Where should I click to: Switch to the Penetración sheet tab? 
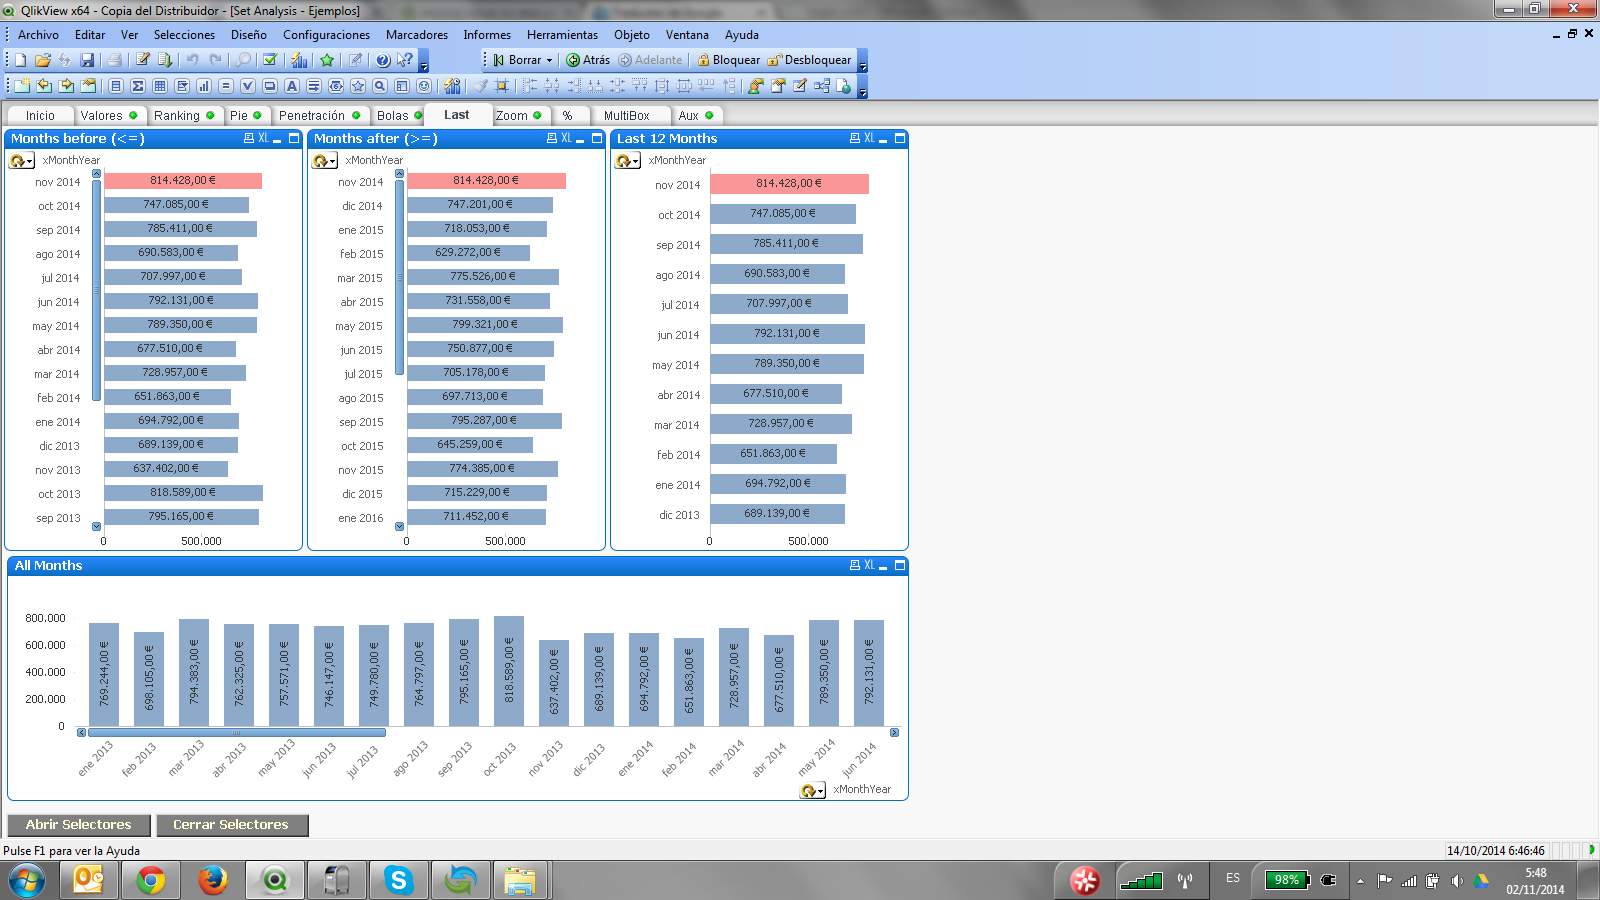pos(319,115)
